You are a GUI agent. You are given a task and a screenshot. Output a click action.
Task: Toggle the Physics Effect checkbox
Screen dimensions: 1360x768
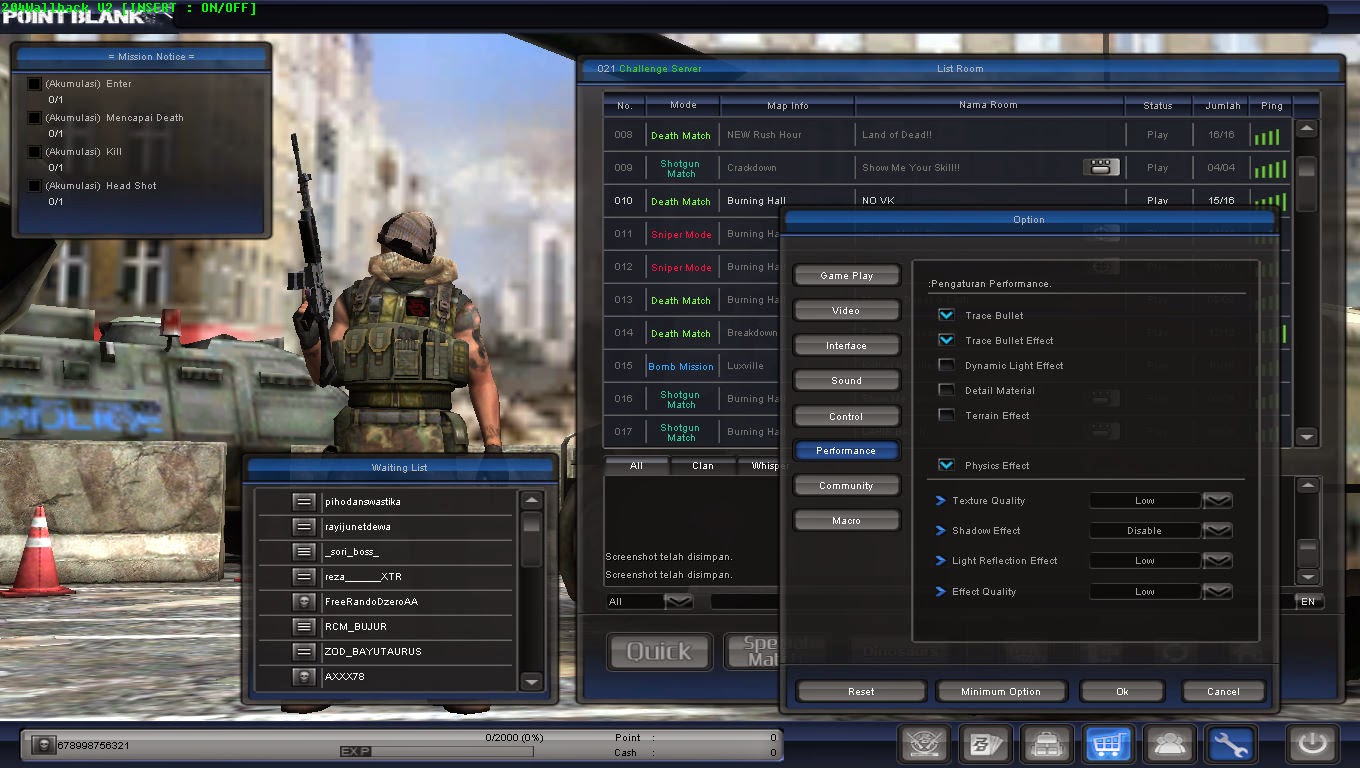(946, 465)
